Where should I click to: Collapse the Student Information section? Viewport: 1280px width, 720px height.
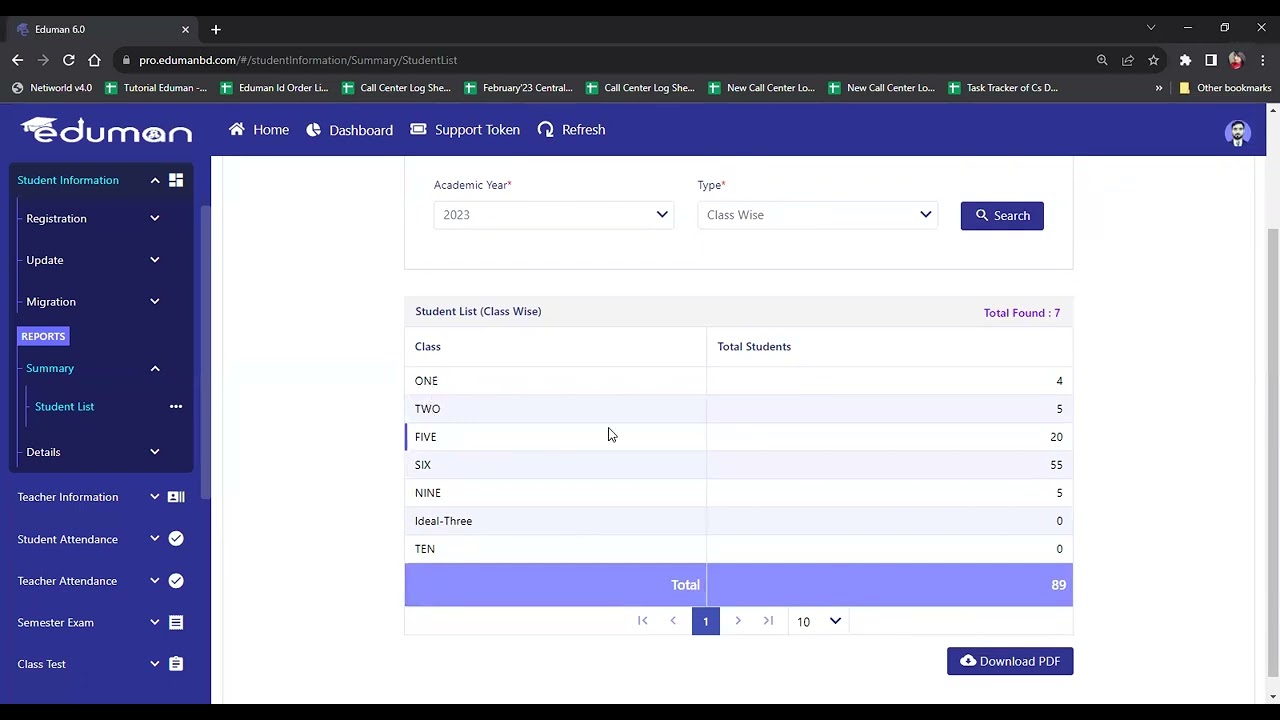click(x=155, y=180)
